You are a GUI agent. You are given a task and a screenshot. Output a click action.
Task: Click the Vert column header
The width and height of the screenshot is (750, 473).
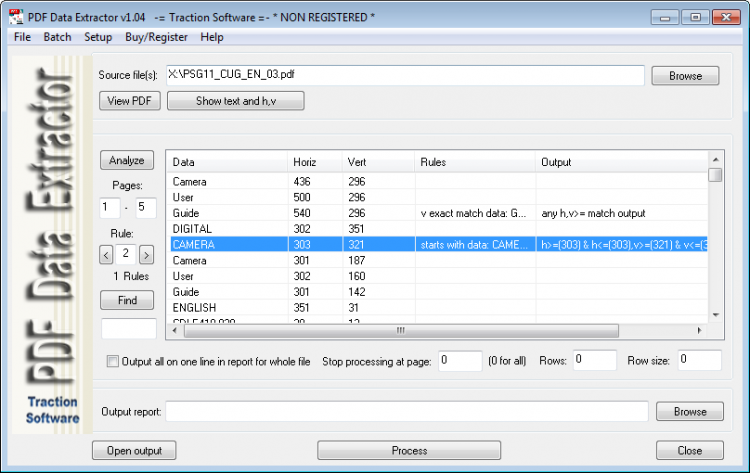click(378, 162)
